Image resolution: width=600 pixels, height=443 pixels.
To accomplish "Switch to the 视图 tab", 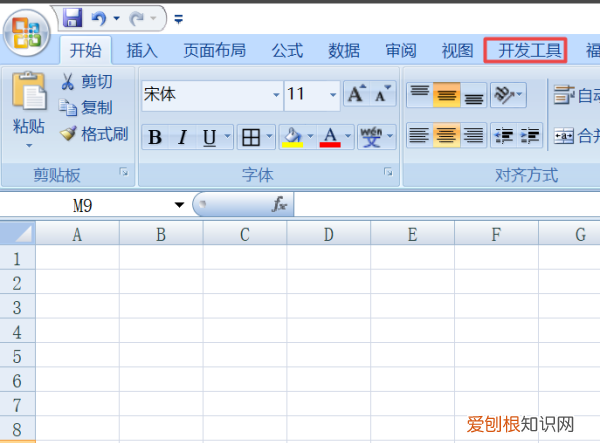I will click(x=457, y=50).
